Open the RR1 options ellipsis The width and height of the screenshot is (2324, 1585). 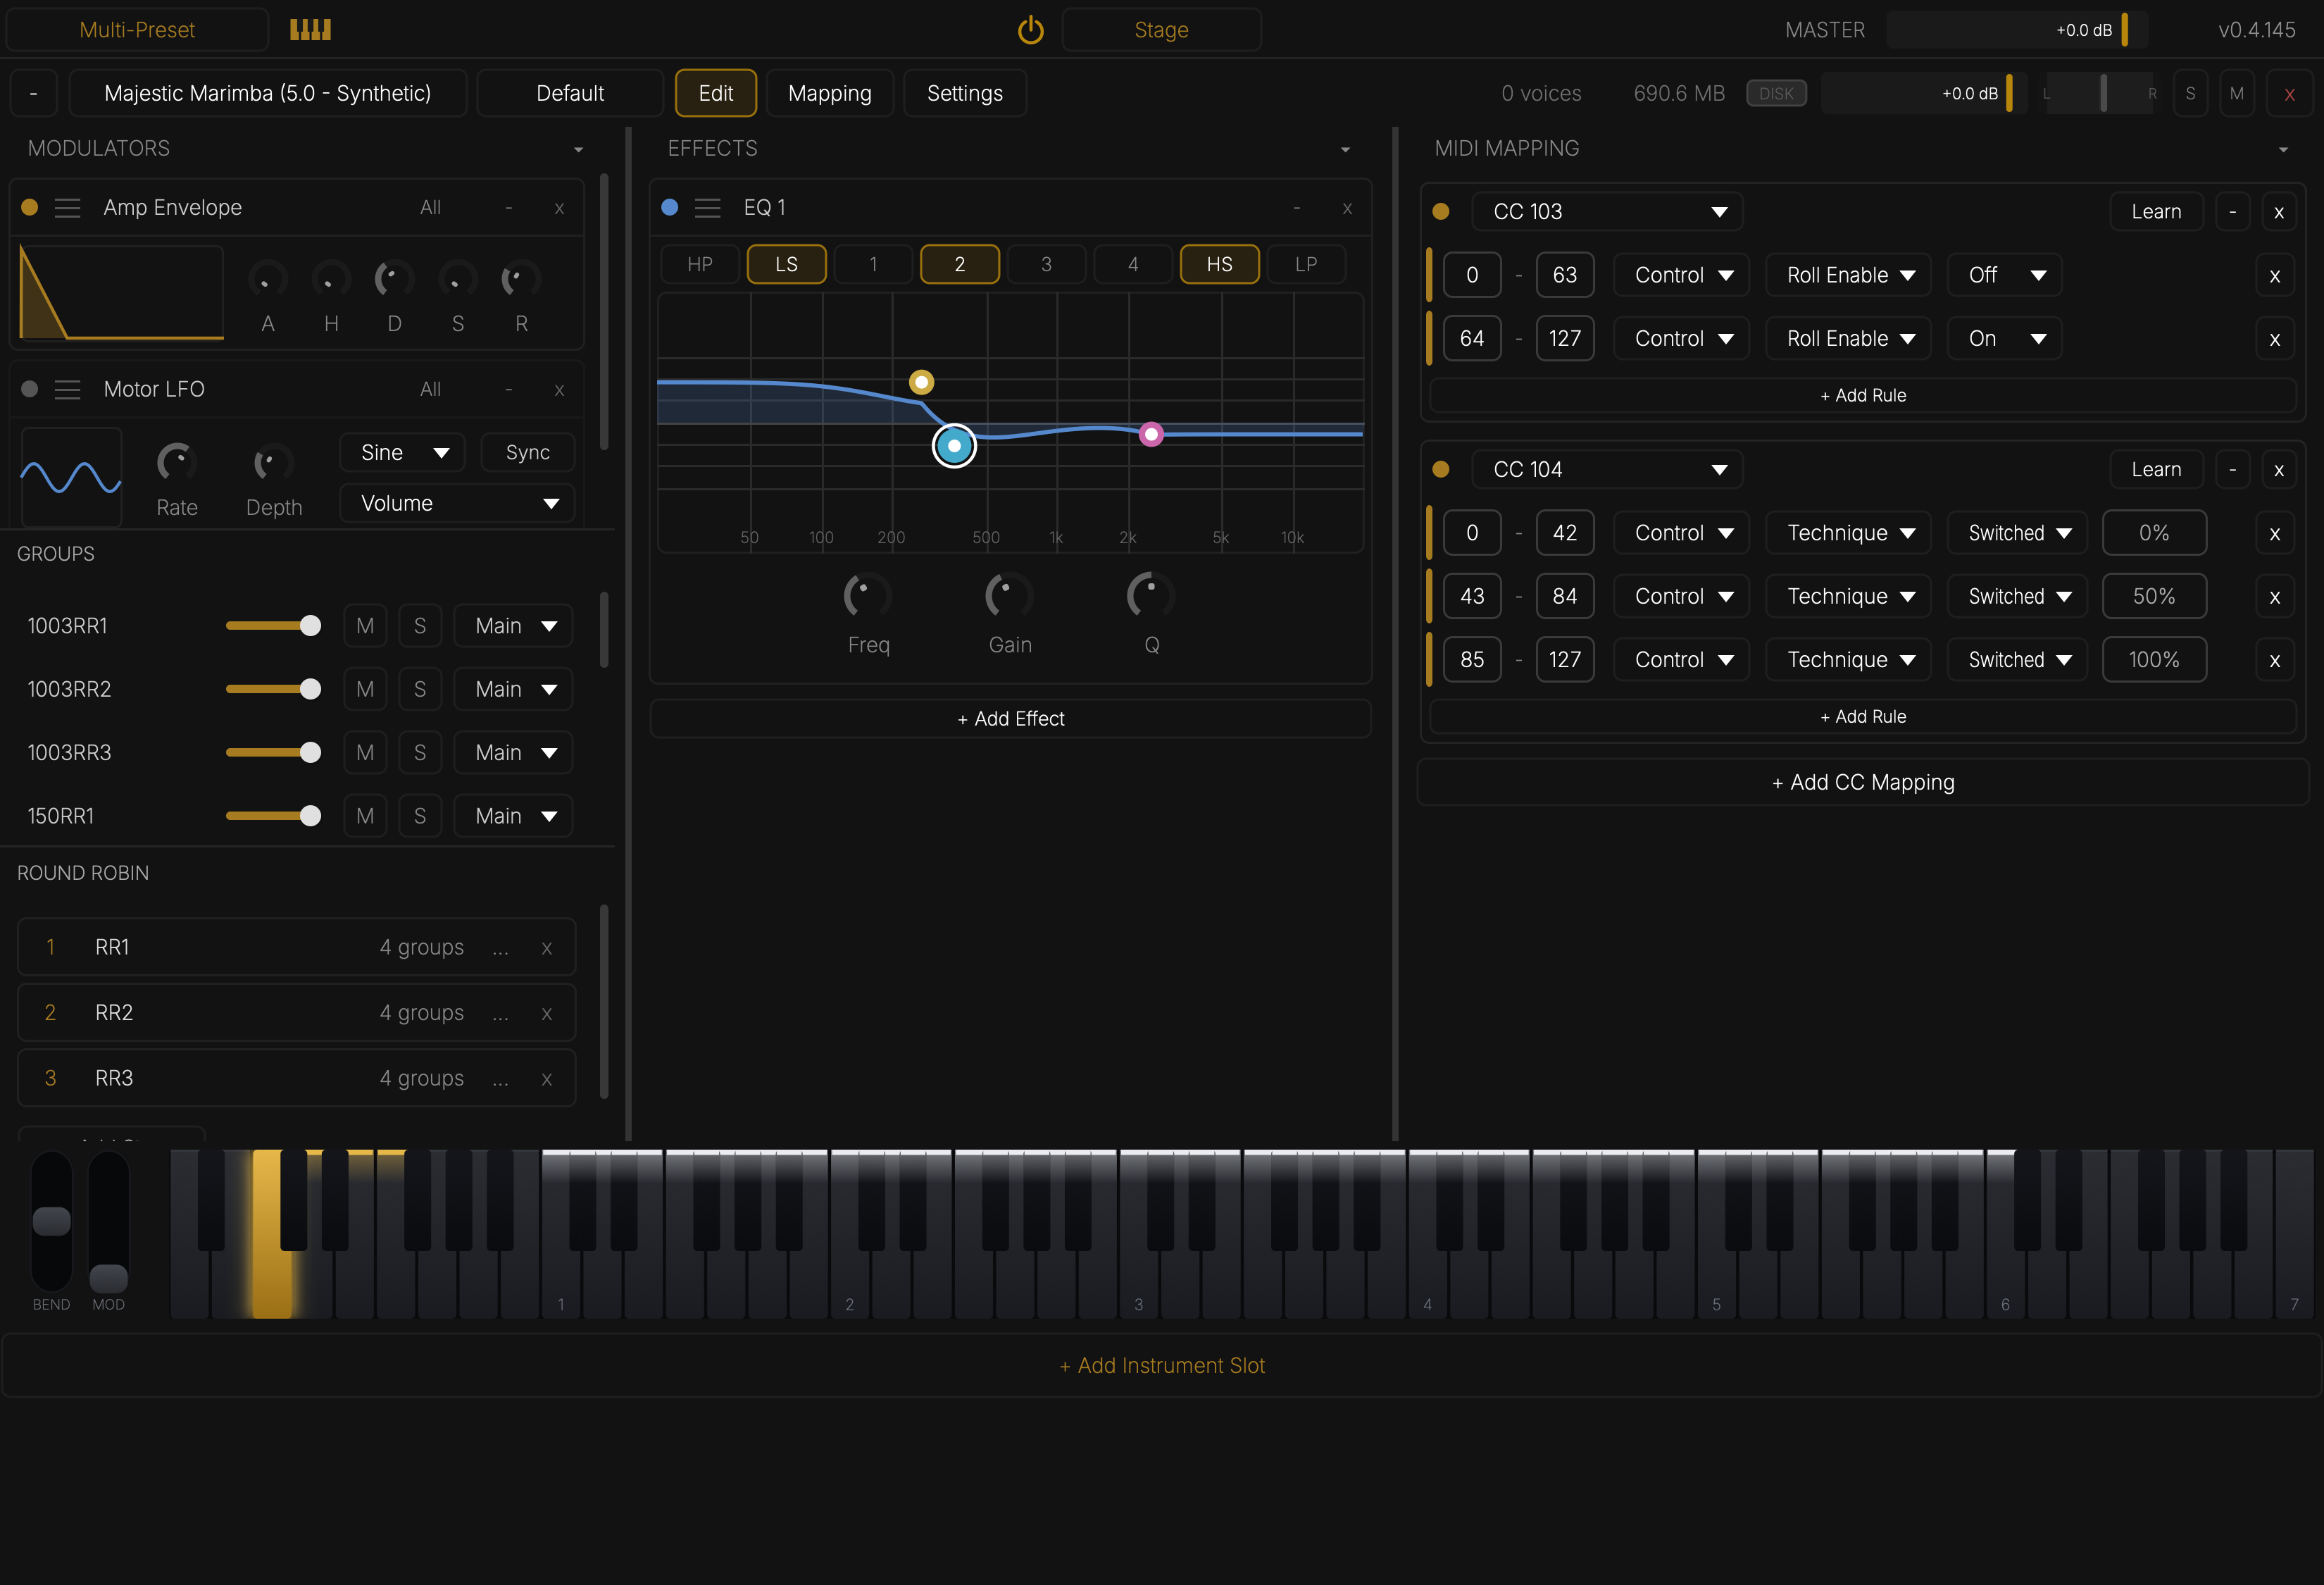click(500, 948)
